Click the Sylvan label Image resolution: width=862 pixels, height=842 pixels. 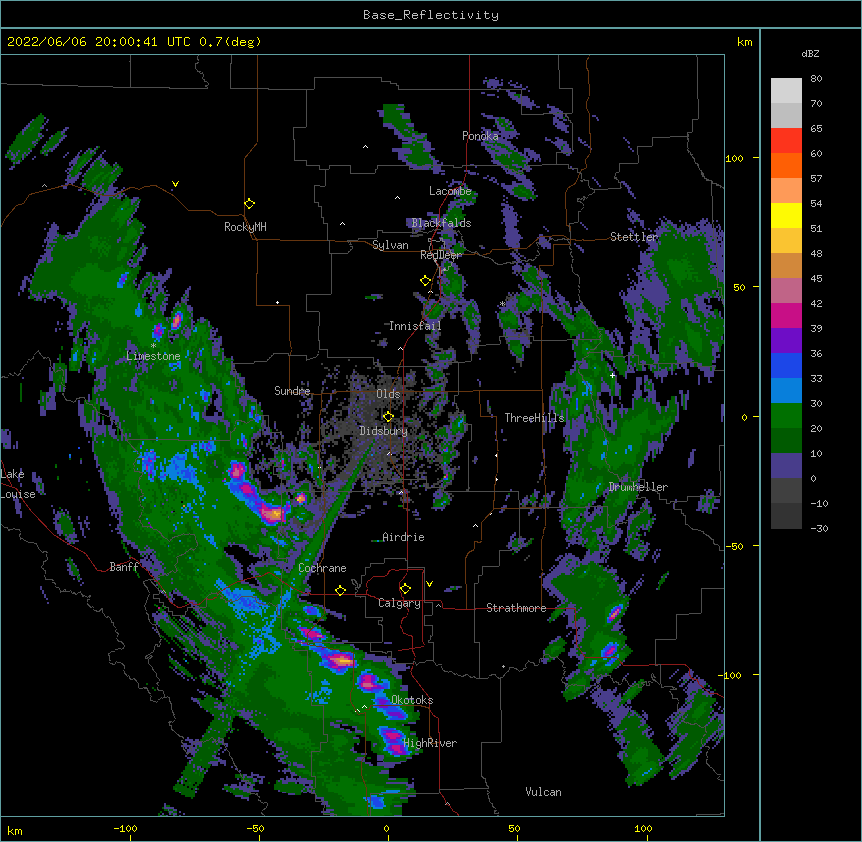[x=390, y=245]
